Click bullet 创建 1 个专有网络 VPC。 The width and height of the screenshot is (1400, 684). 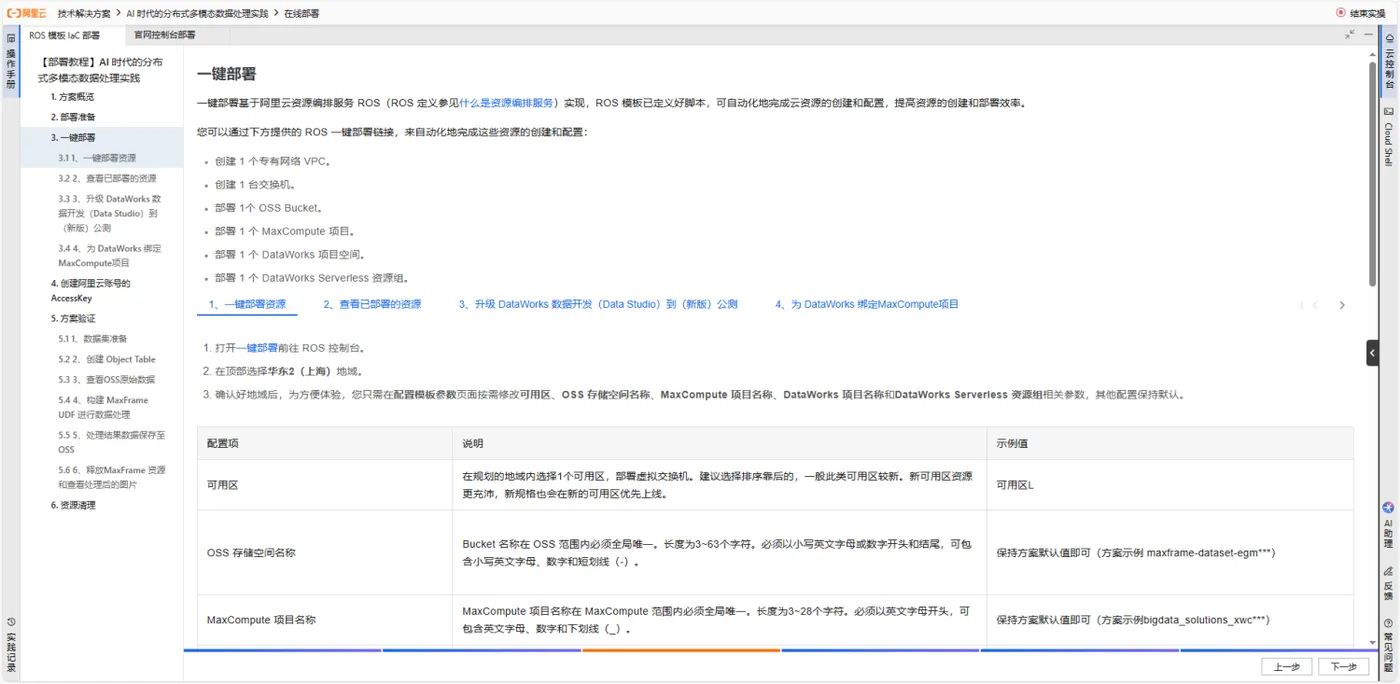click(x=272, y=161)
